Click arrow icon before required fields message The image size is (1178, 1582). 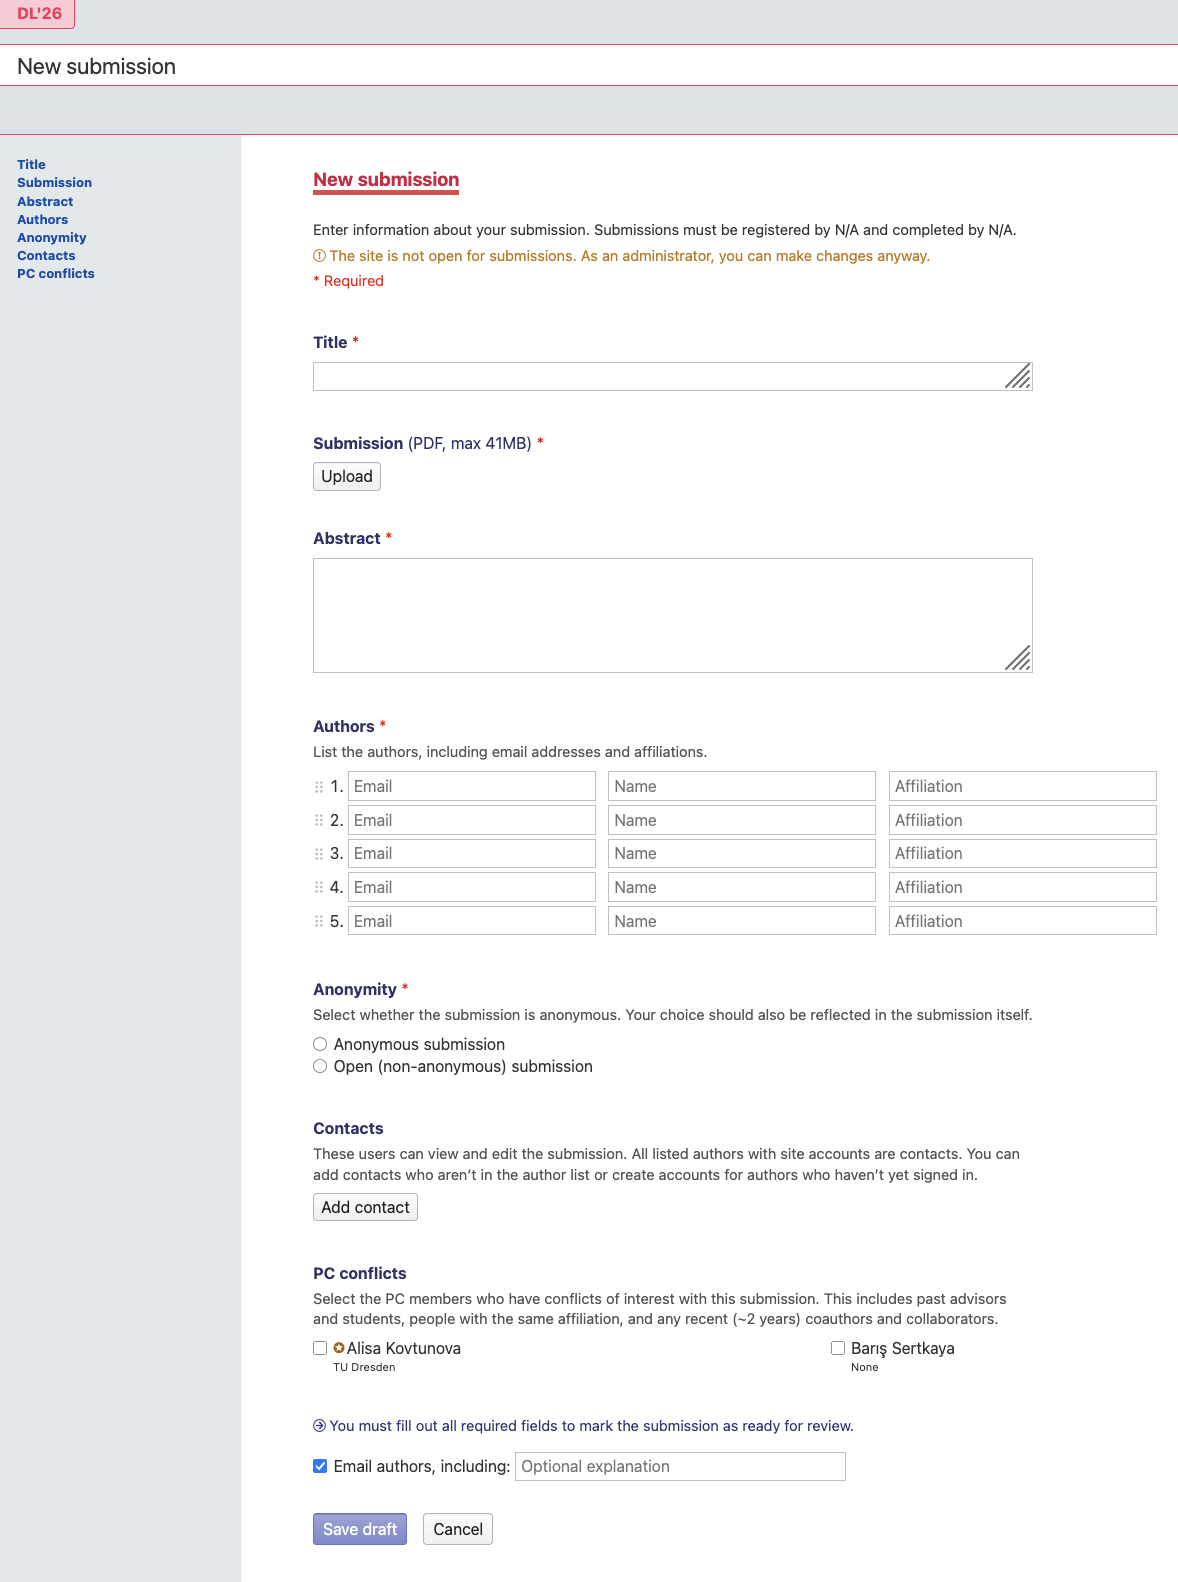(320, 1426)
